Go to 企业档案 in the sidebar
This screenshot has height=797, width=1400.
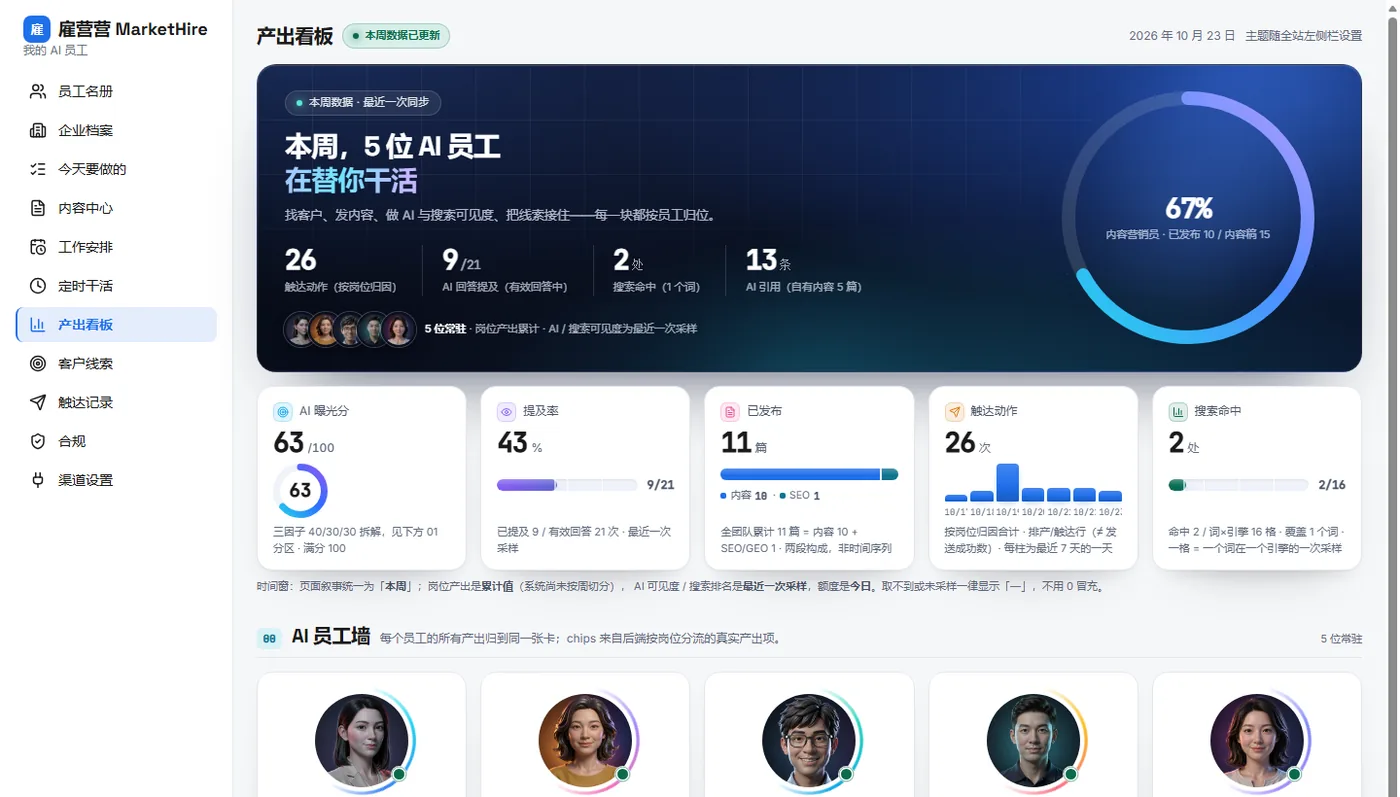(x=116, y=130)
